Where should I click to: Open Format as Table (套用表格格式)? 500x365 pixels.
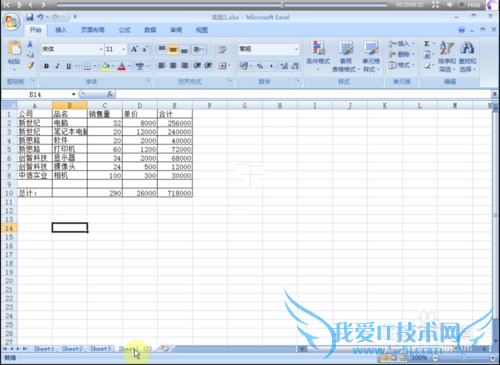(346, 55)
